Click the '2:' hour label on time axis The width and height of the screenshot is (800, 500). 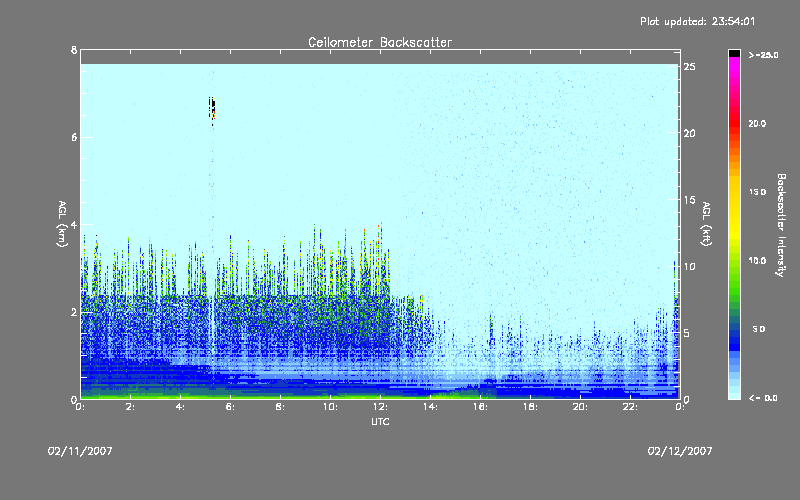click(x=131, y=407)
